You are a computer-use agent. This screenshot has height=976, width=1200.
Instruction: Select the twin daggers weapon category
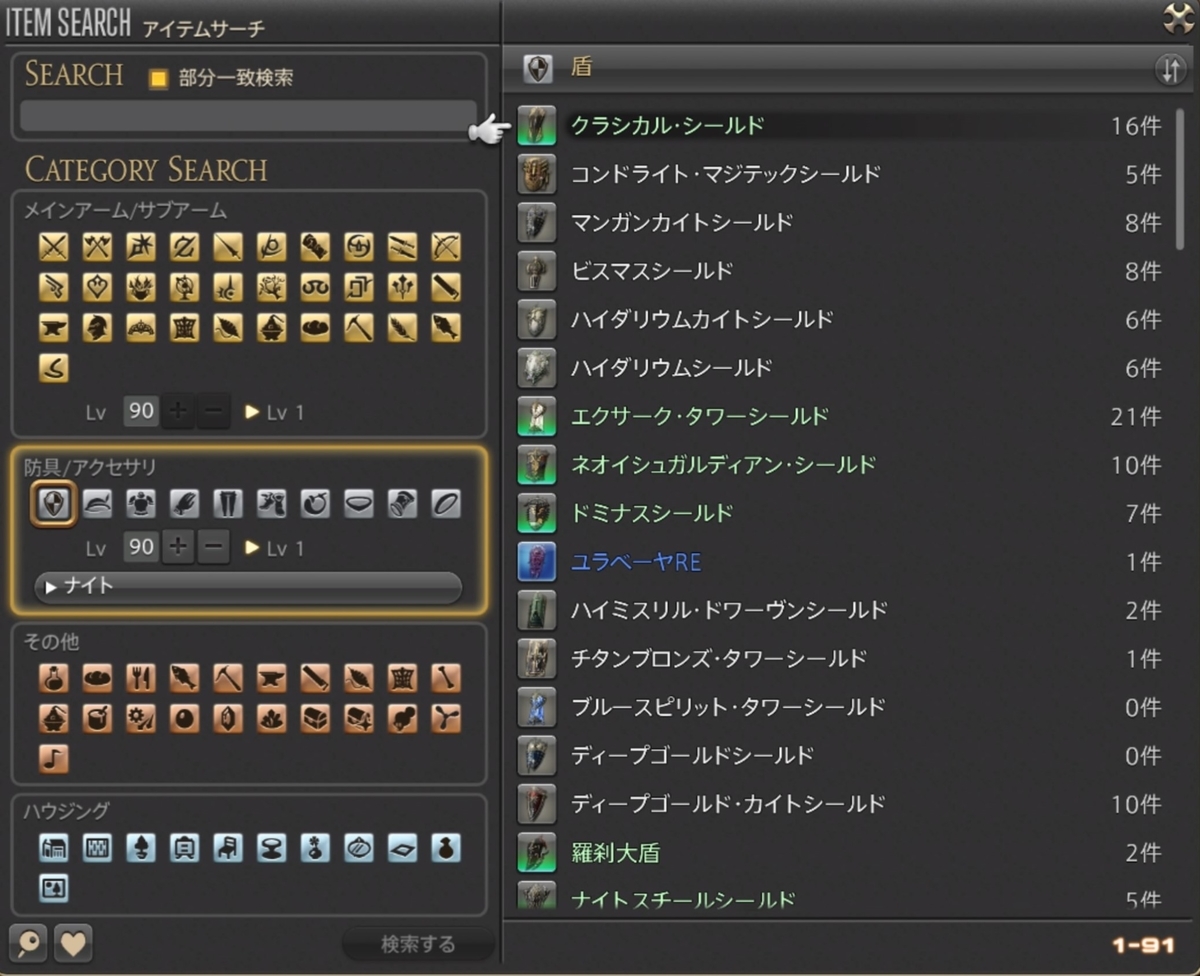(x=402, y=245)
